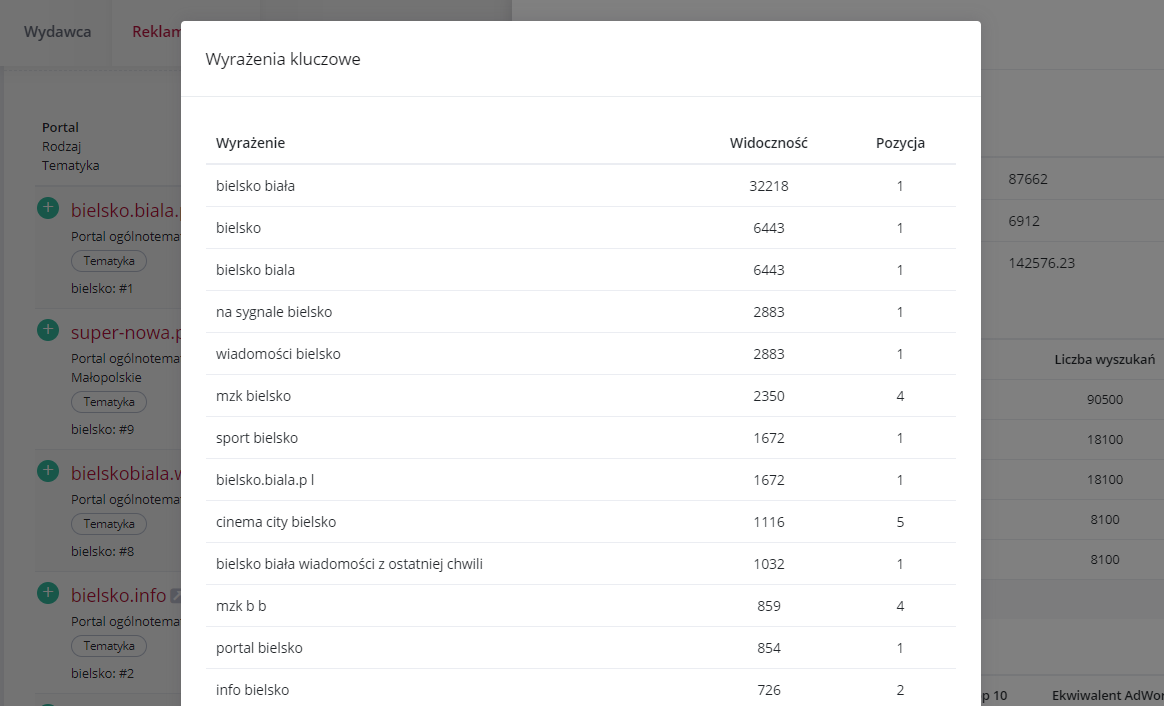Screen dimensions: 1164x706
Task: Select the 'bielsko biala' keyword without diacritics
Action: (255, 270)
